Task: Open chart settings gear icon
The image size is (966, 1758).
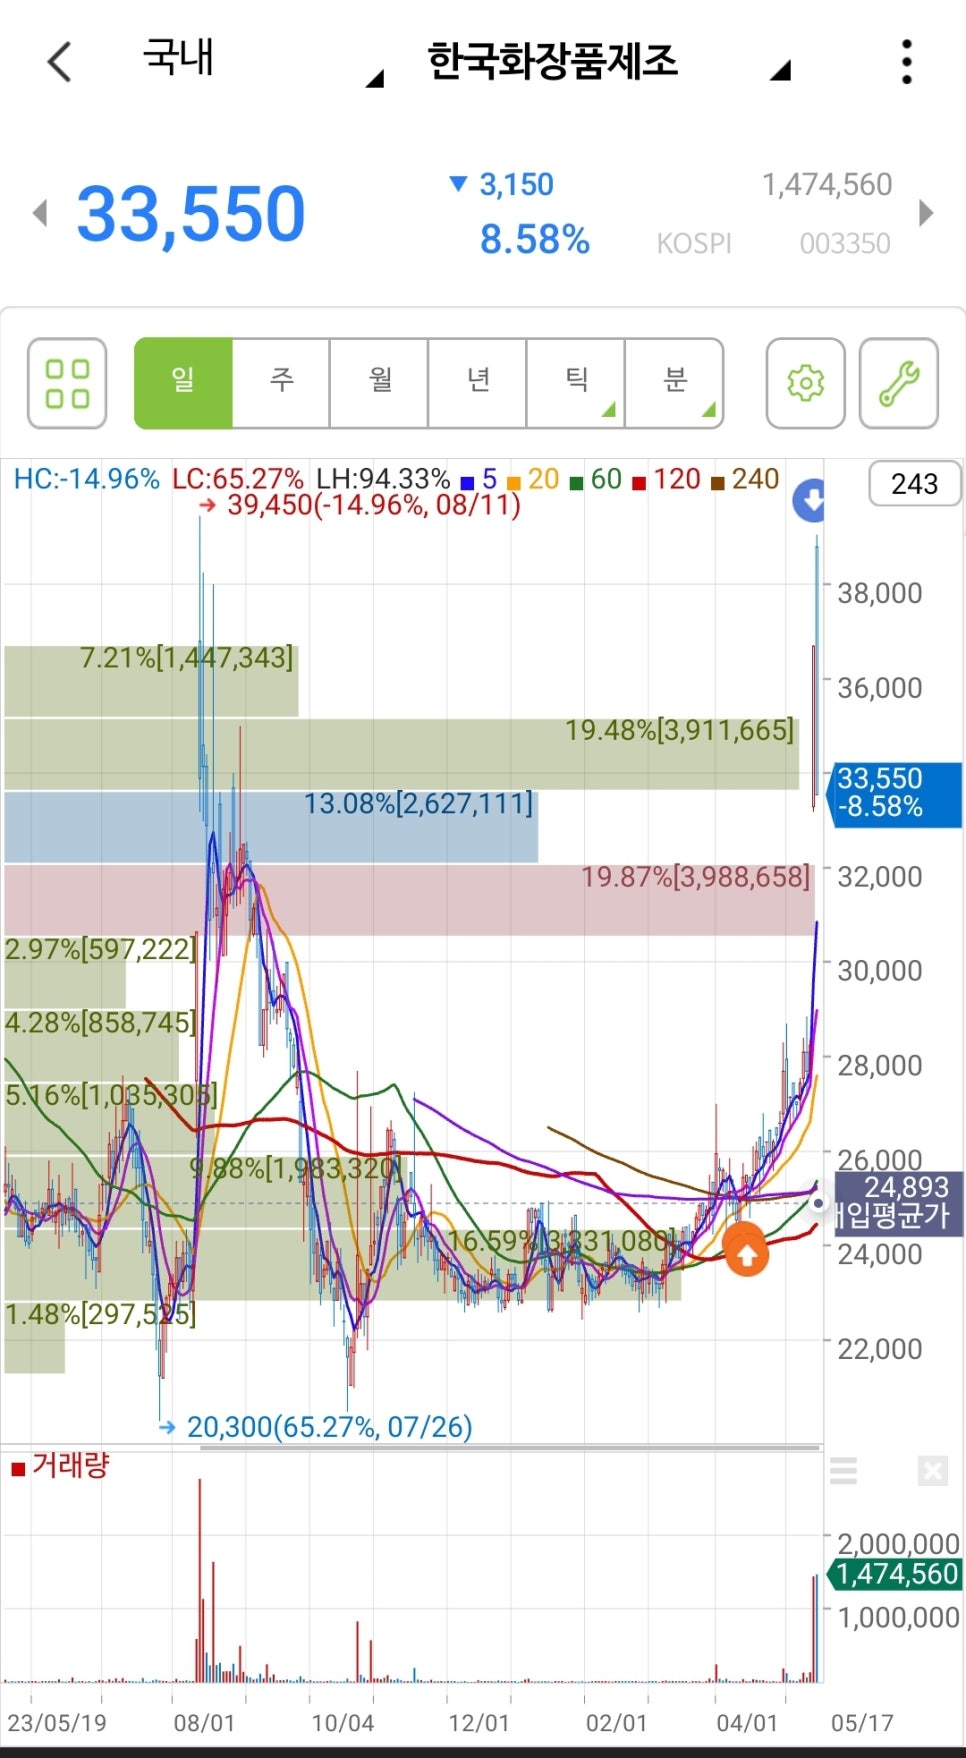Action: (x=805, y=384)
